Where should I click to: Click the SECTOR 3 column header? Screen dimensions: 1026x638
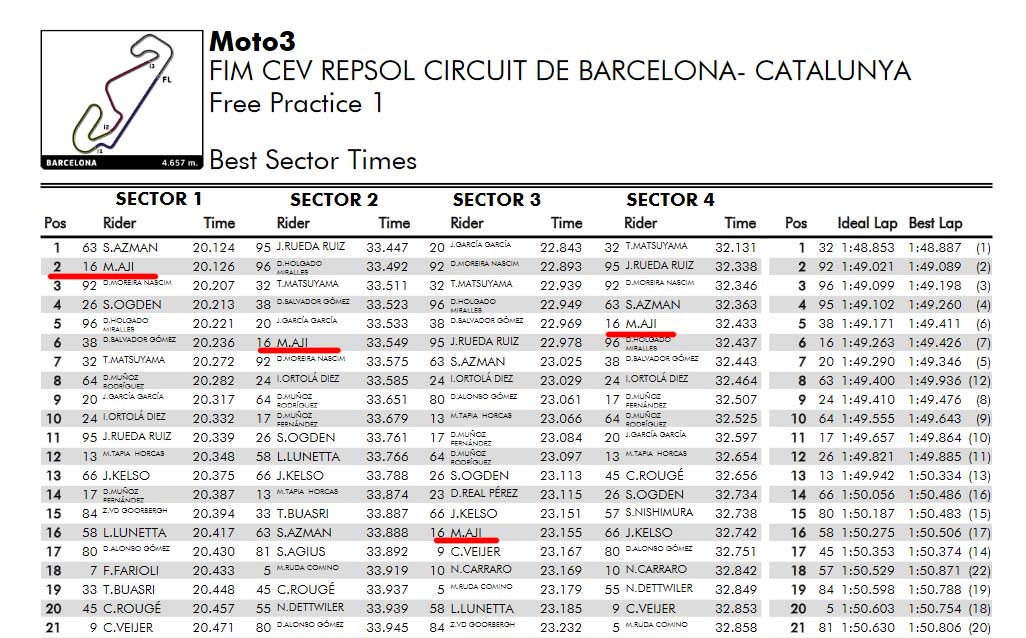[x=496, y=199]
